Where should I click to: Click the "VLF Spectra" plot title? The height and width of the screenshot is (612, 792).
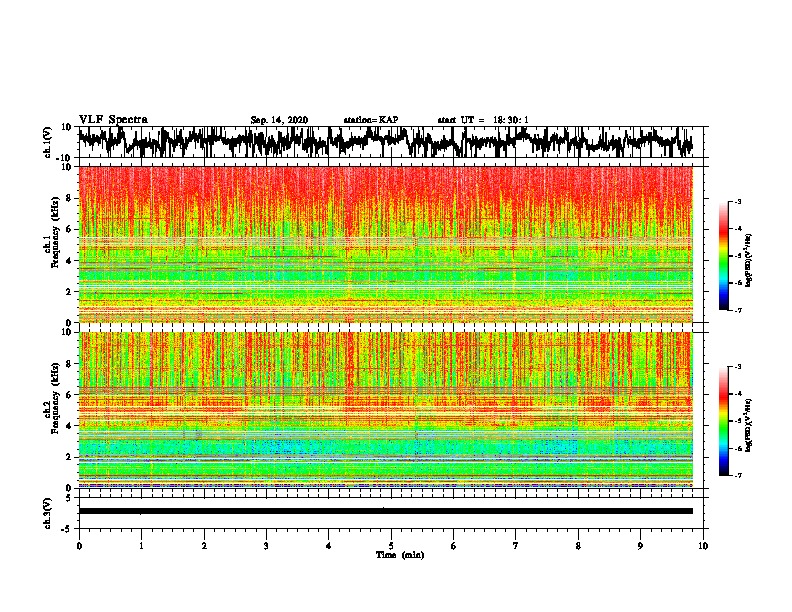pos(113,120)
